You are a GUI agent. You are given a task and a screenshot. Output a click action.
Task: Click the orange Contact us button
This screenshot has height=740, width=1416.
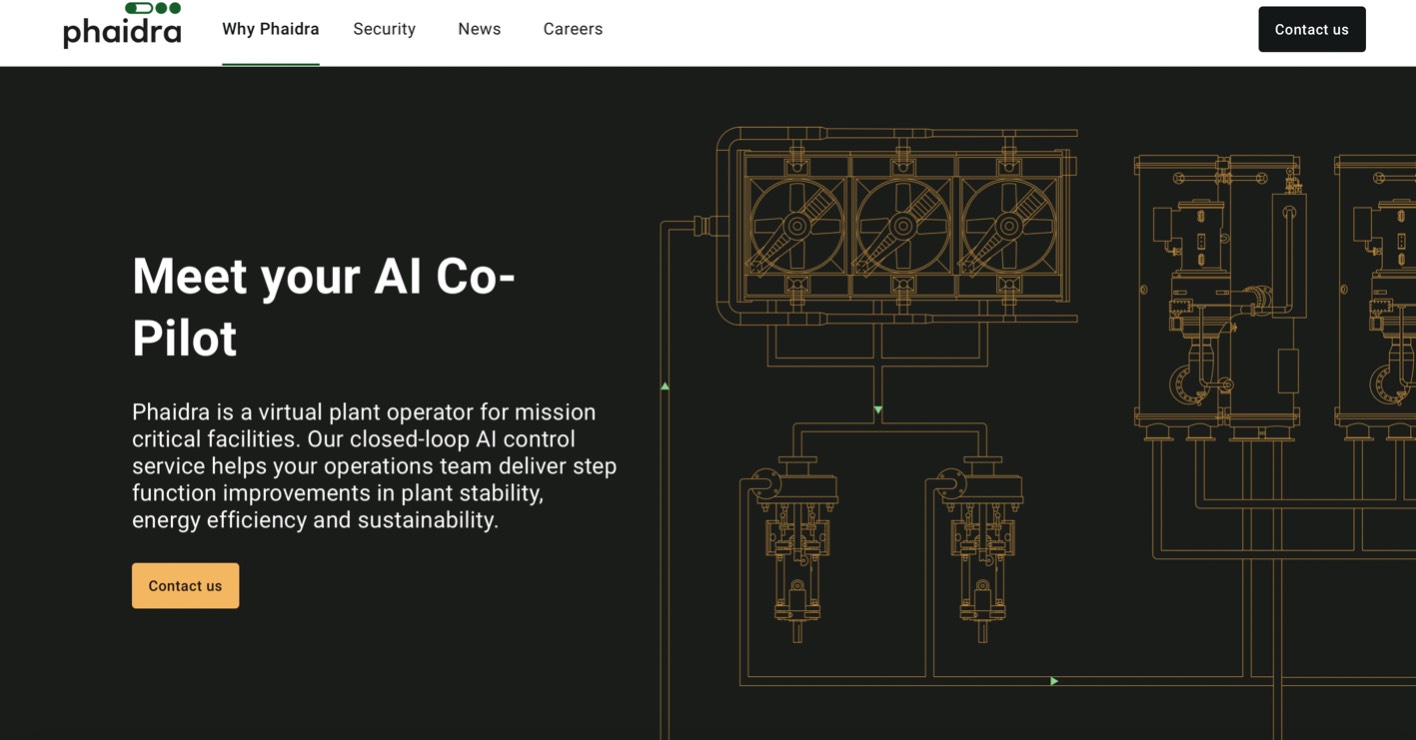click(185, 586)
